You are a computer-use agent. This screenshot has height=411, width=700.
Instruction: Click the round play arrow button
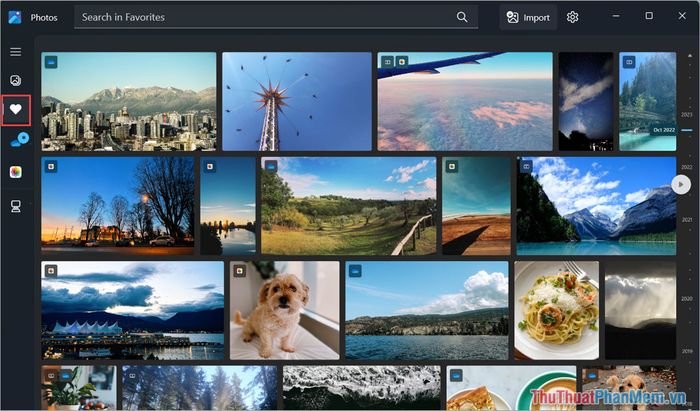click(x=681, y=184)
